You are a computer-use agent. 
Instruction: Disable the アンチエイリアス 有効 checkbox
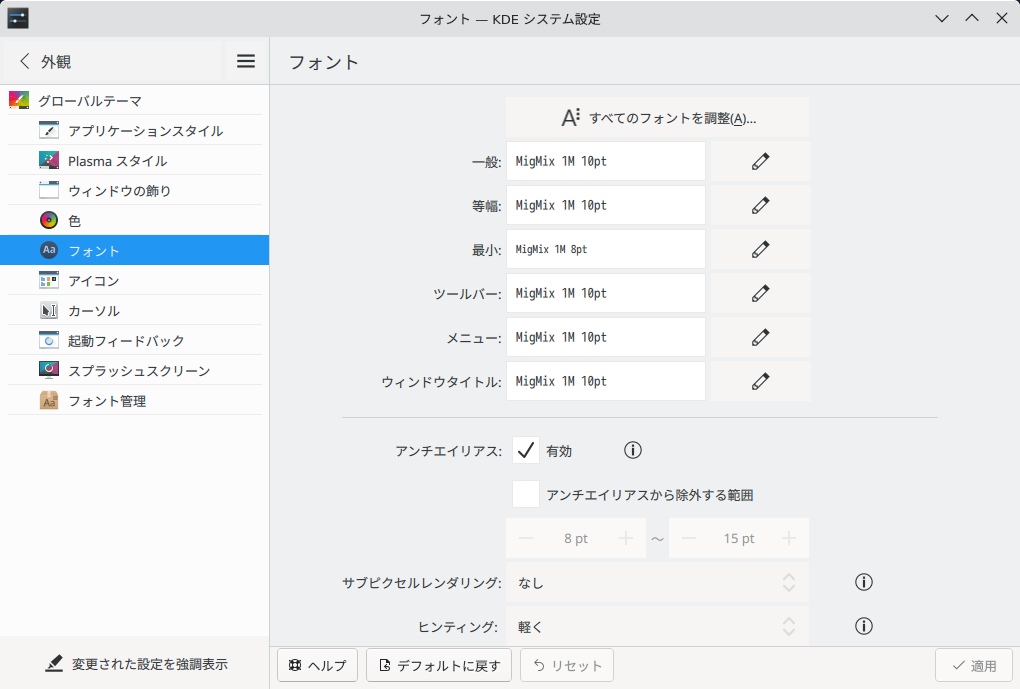pyautogui.click(x=526, y=450)
